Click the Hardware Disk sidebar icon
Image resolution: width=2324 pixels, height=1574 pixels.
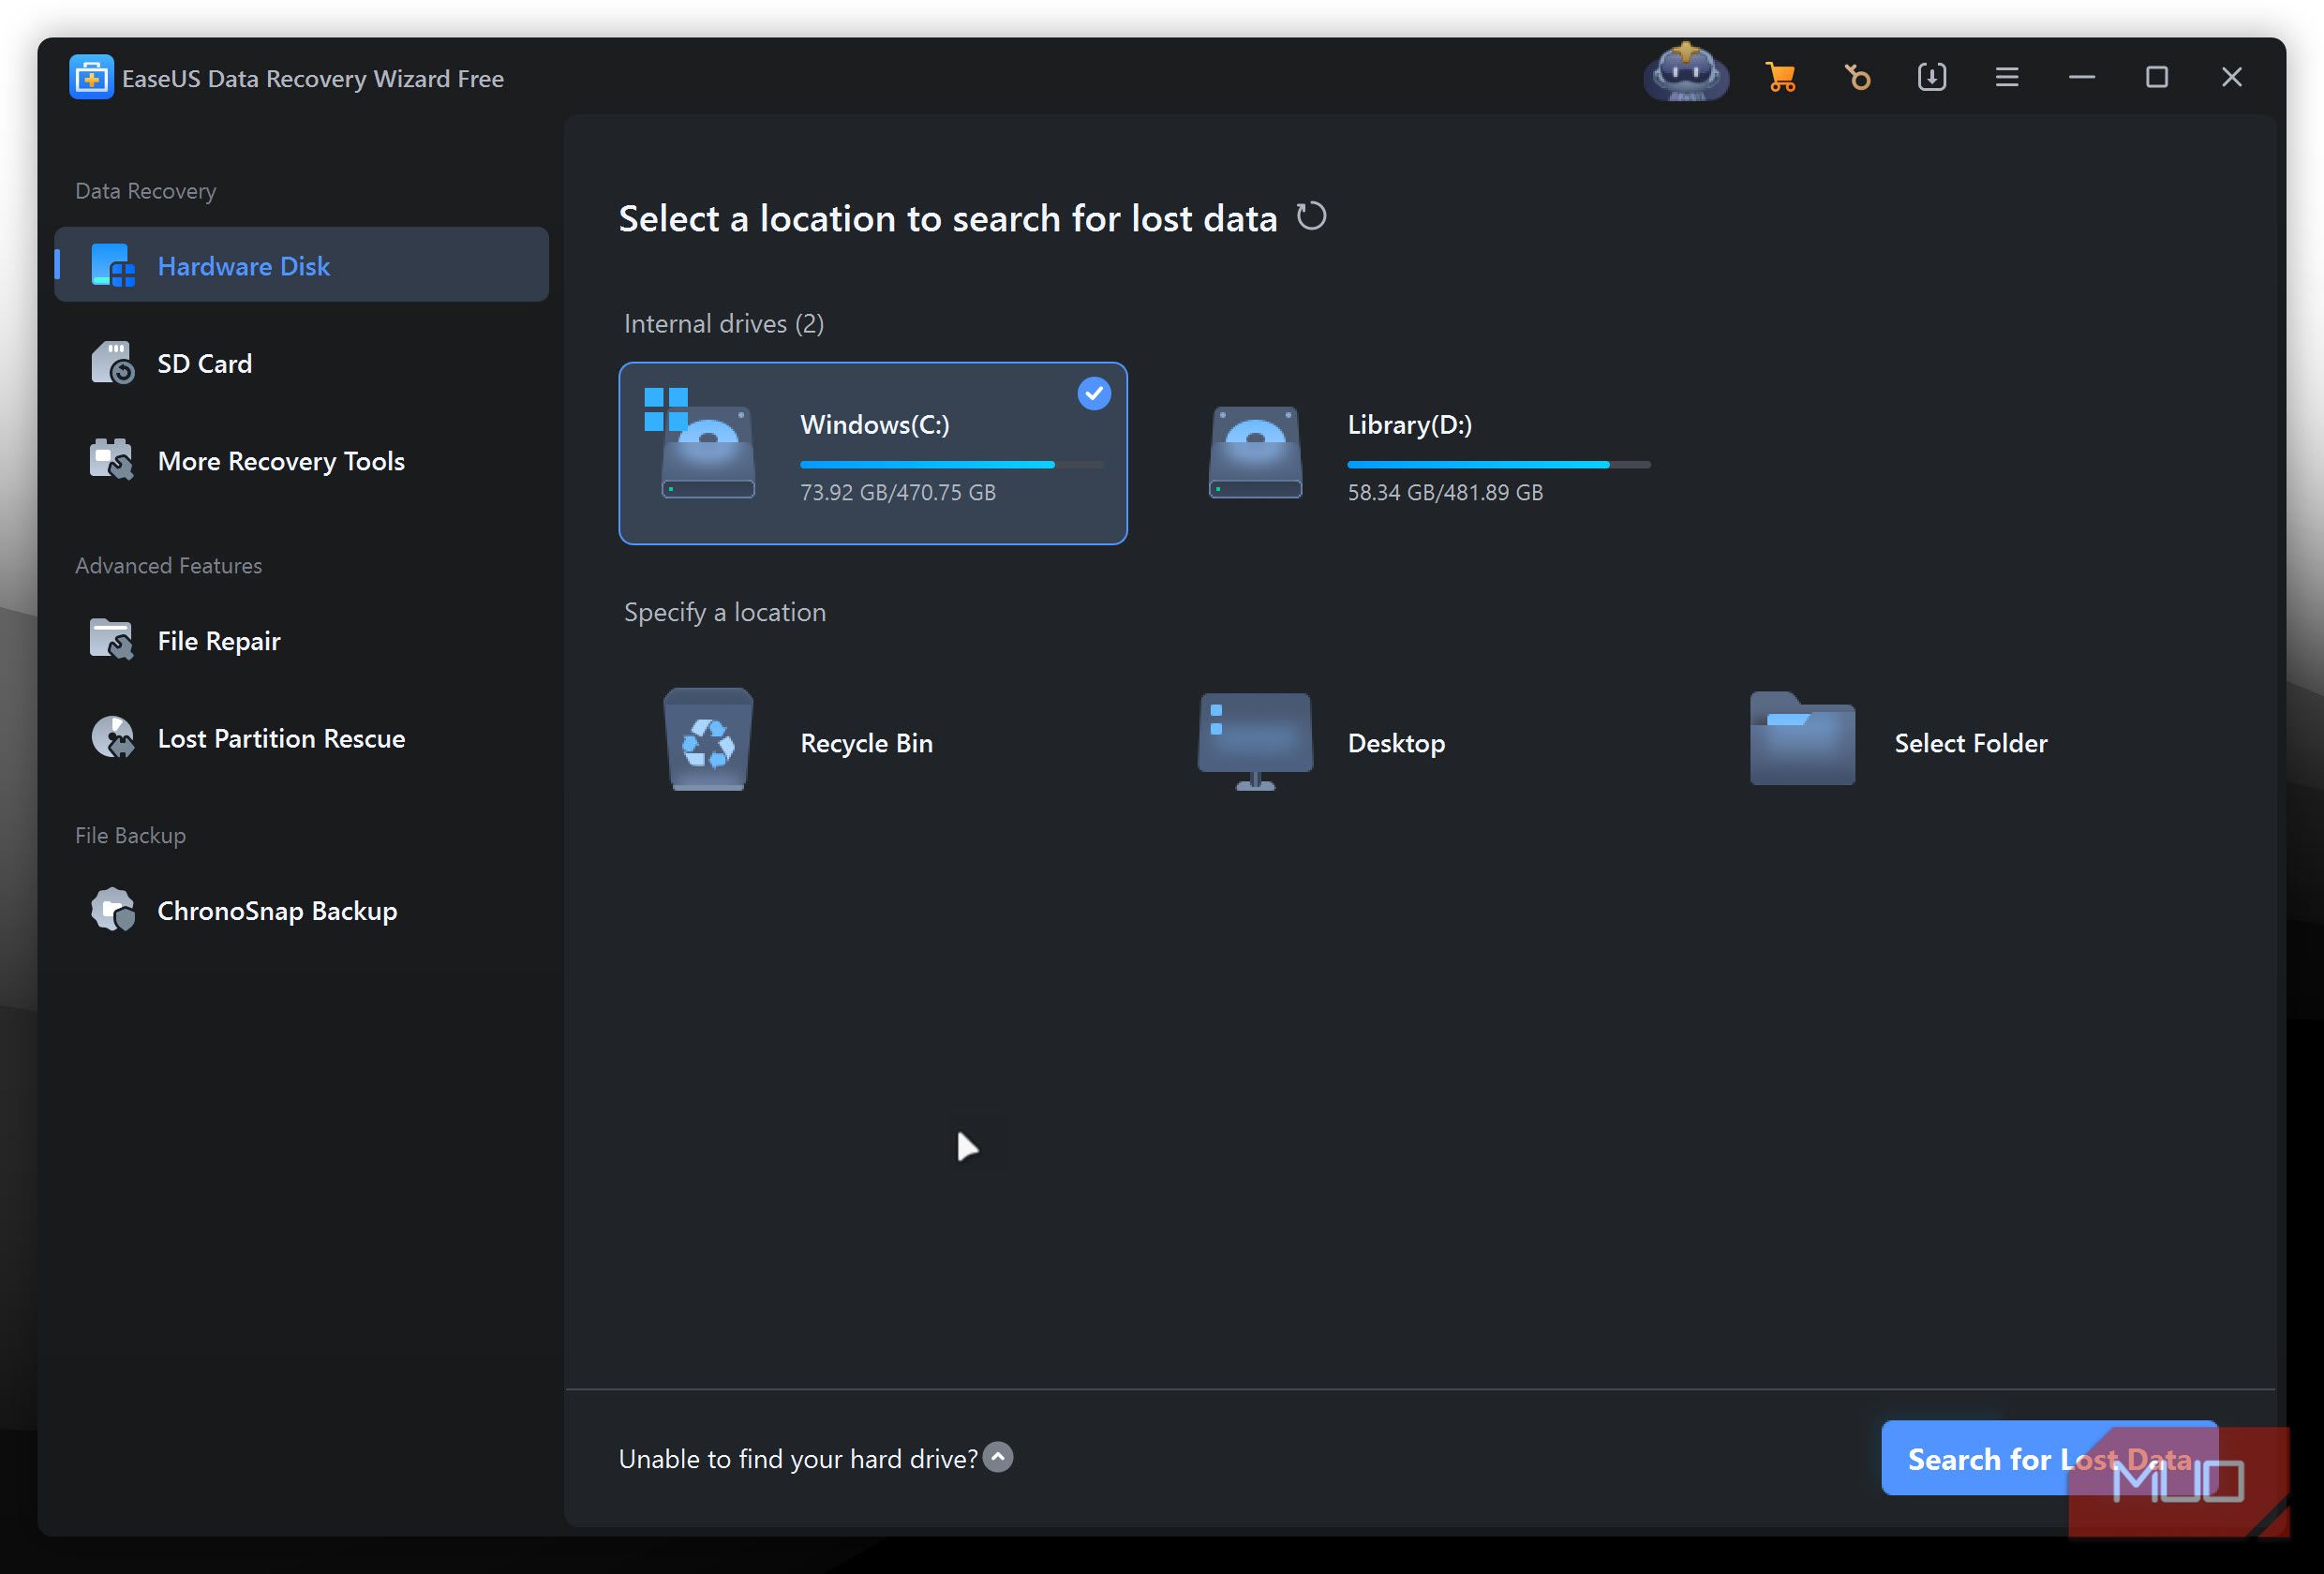[112, 265]
